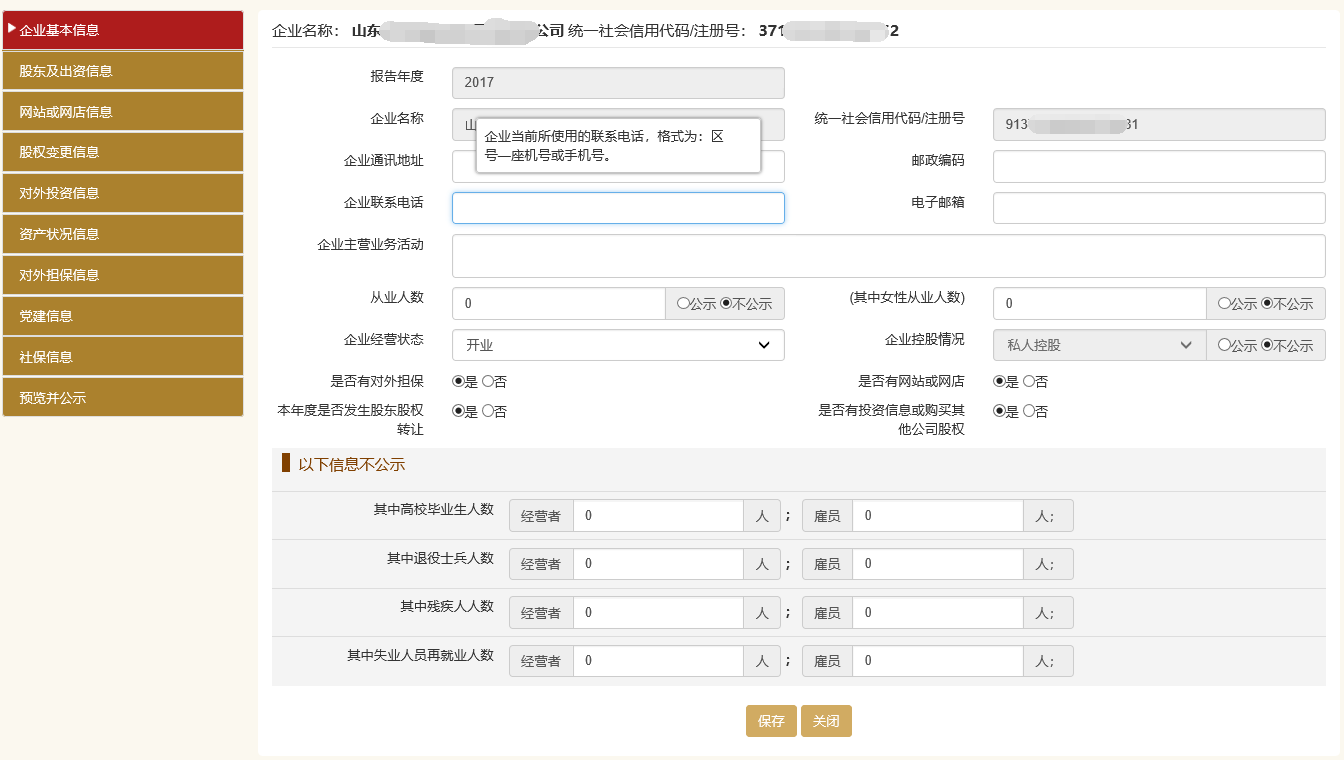Viewport: 1344px width, 760px height.
Task: Choose 否 for 投资信息或购买股权
Action: click(1029, 411)
